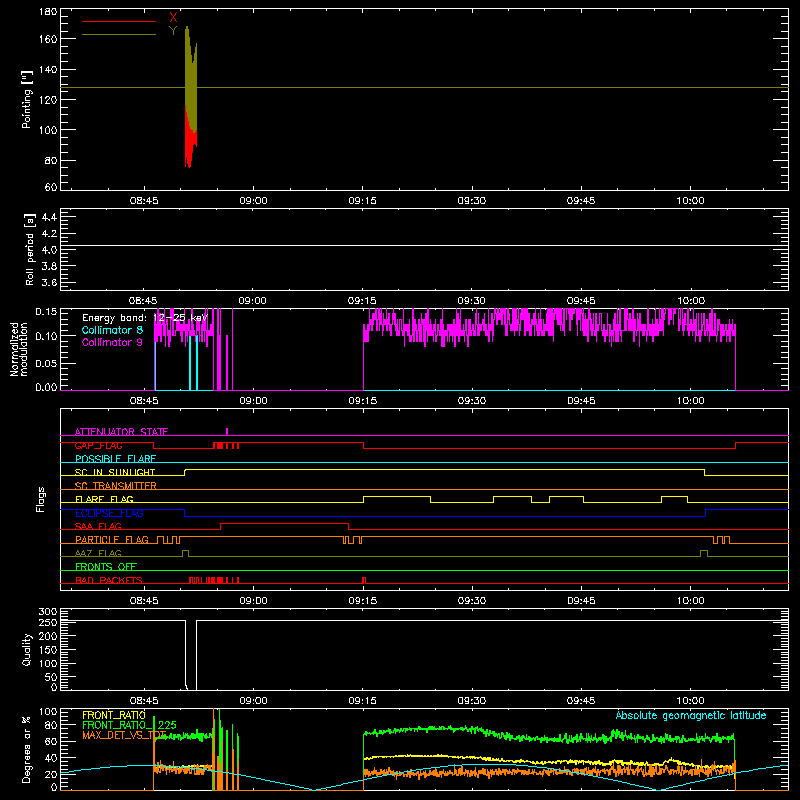800x800 pixels.
Task: Click the Flags axis title
Action: pos(40,499)
